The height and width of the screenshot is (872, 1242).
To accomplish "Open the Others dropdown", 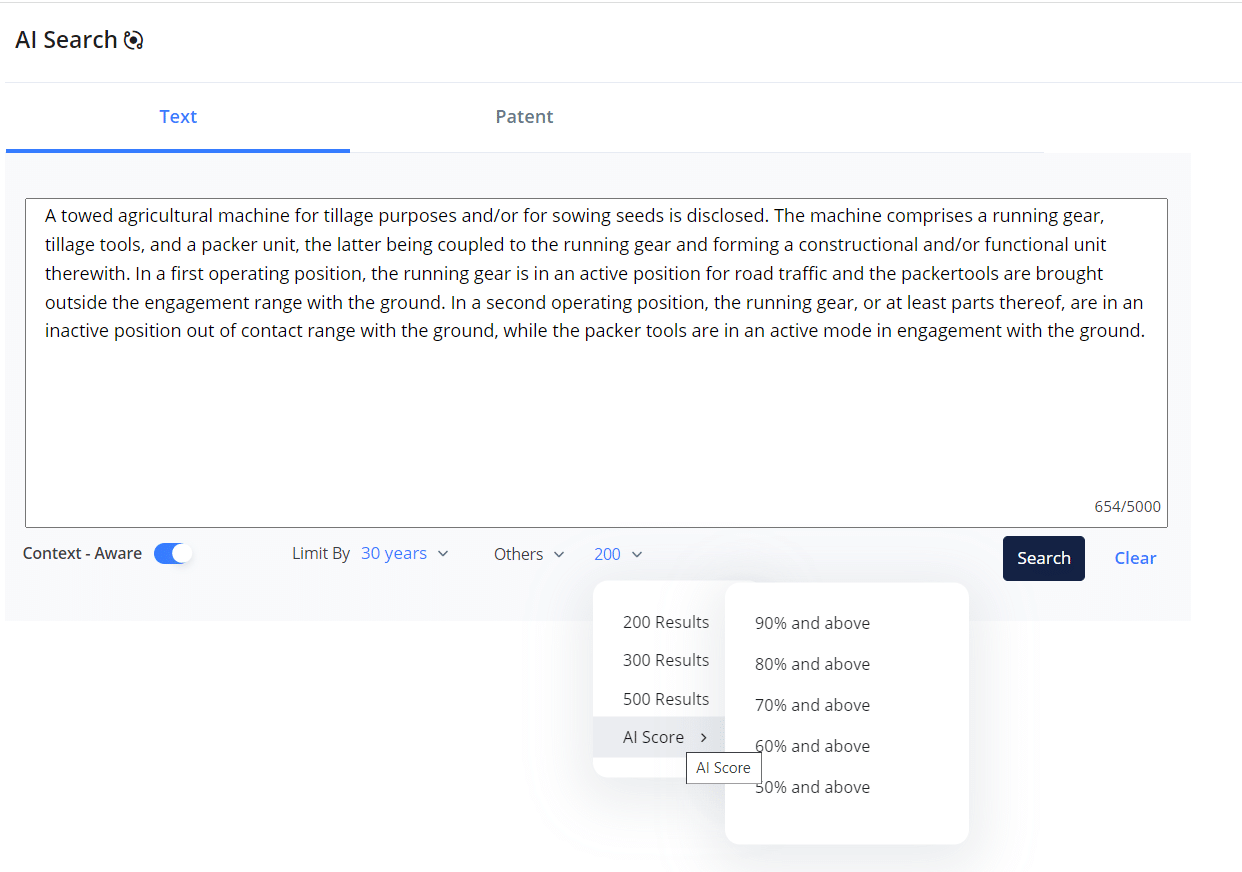I will coord(529,554).
